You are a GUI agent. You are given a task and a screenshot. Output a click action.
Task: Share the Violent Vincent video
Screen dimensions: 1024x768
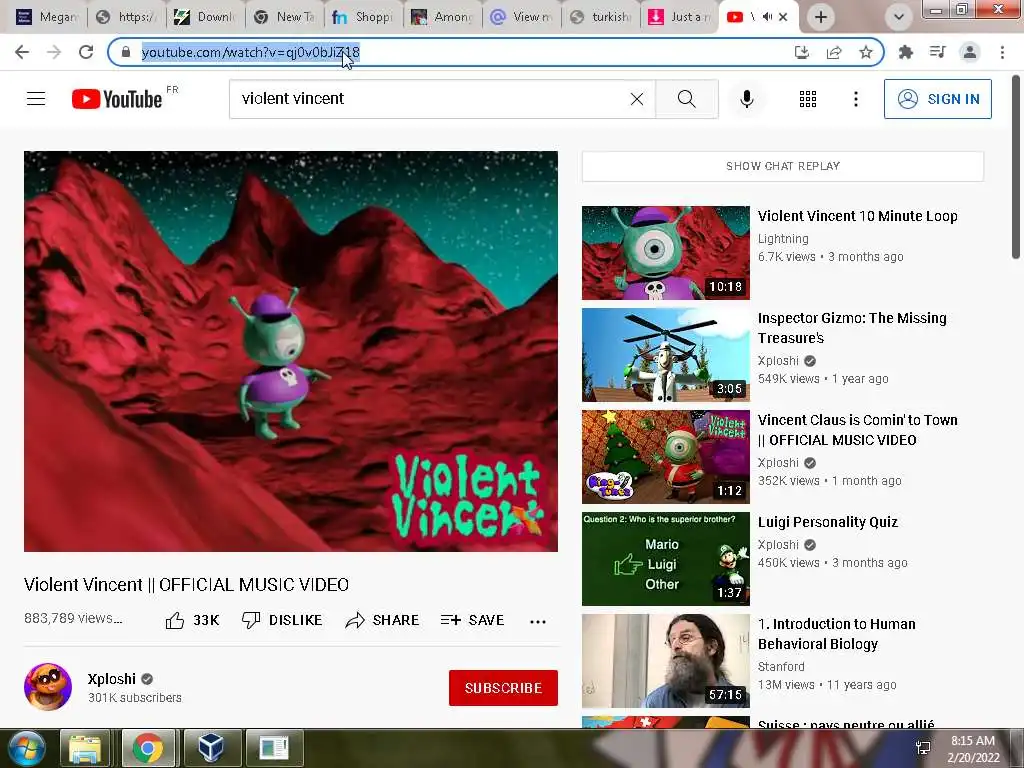[x=382, y=620]
